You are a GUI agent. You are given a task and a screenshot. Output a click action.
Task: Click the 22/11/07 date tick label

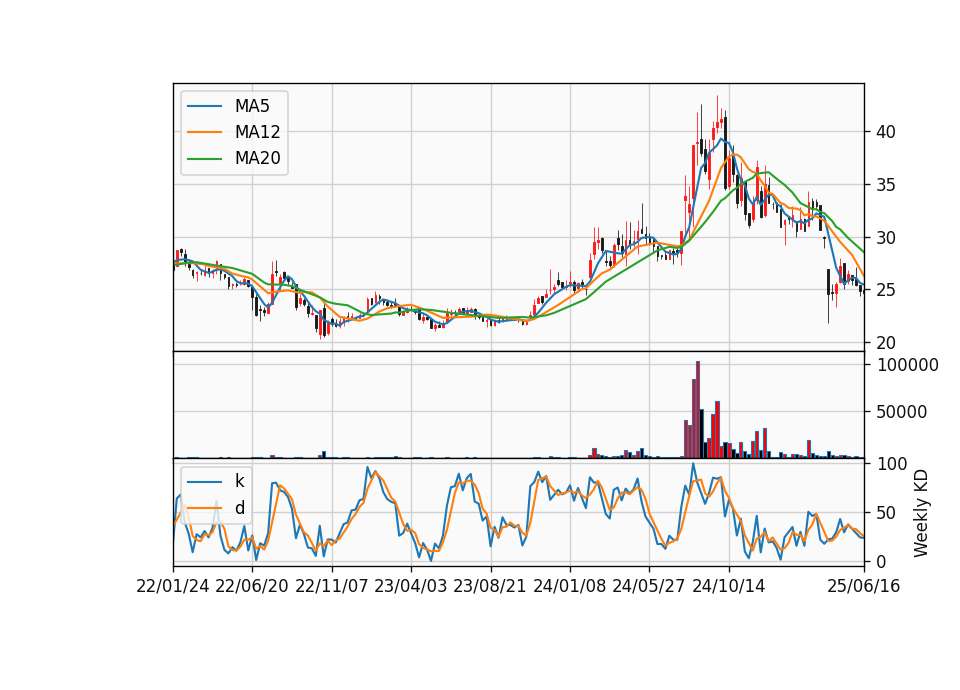[x=332, y=587]
